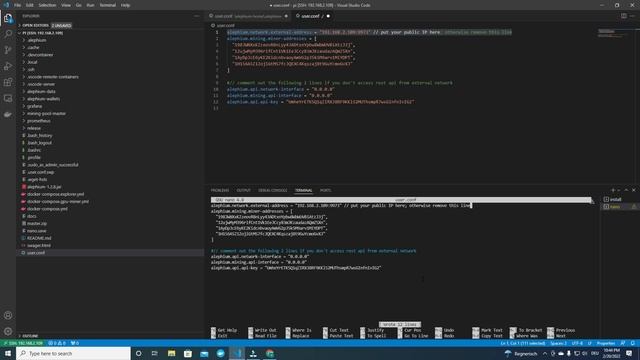Open docker-compose.gpu-miner.yml file

click(x=58, y=202)
